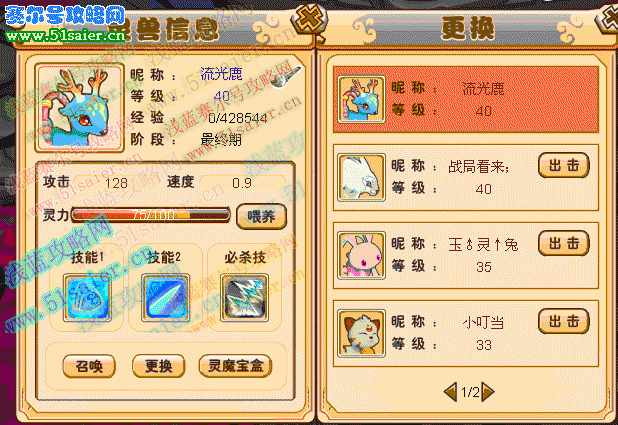Viewport: 618px width, 425px height.
Task: Send out the level 40 white rabbit with 出击
Action: point(564,165)
